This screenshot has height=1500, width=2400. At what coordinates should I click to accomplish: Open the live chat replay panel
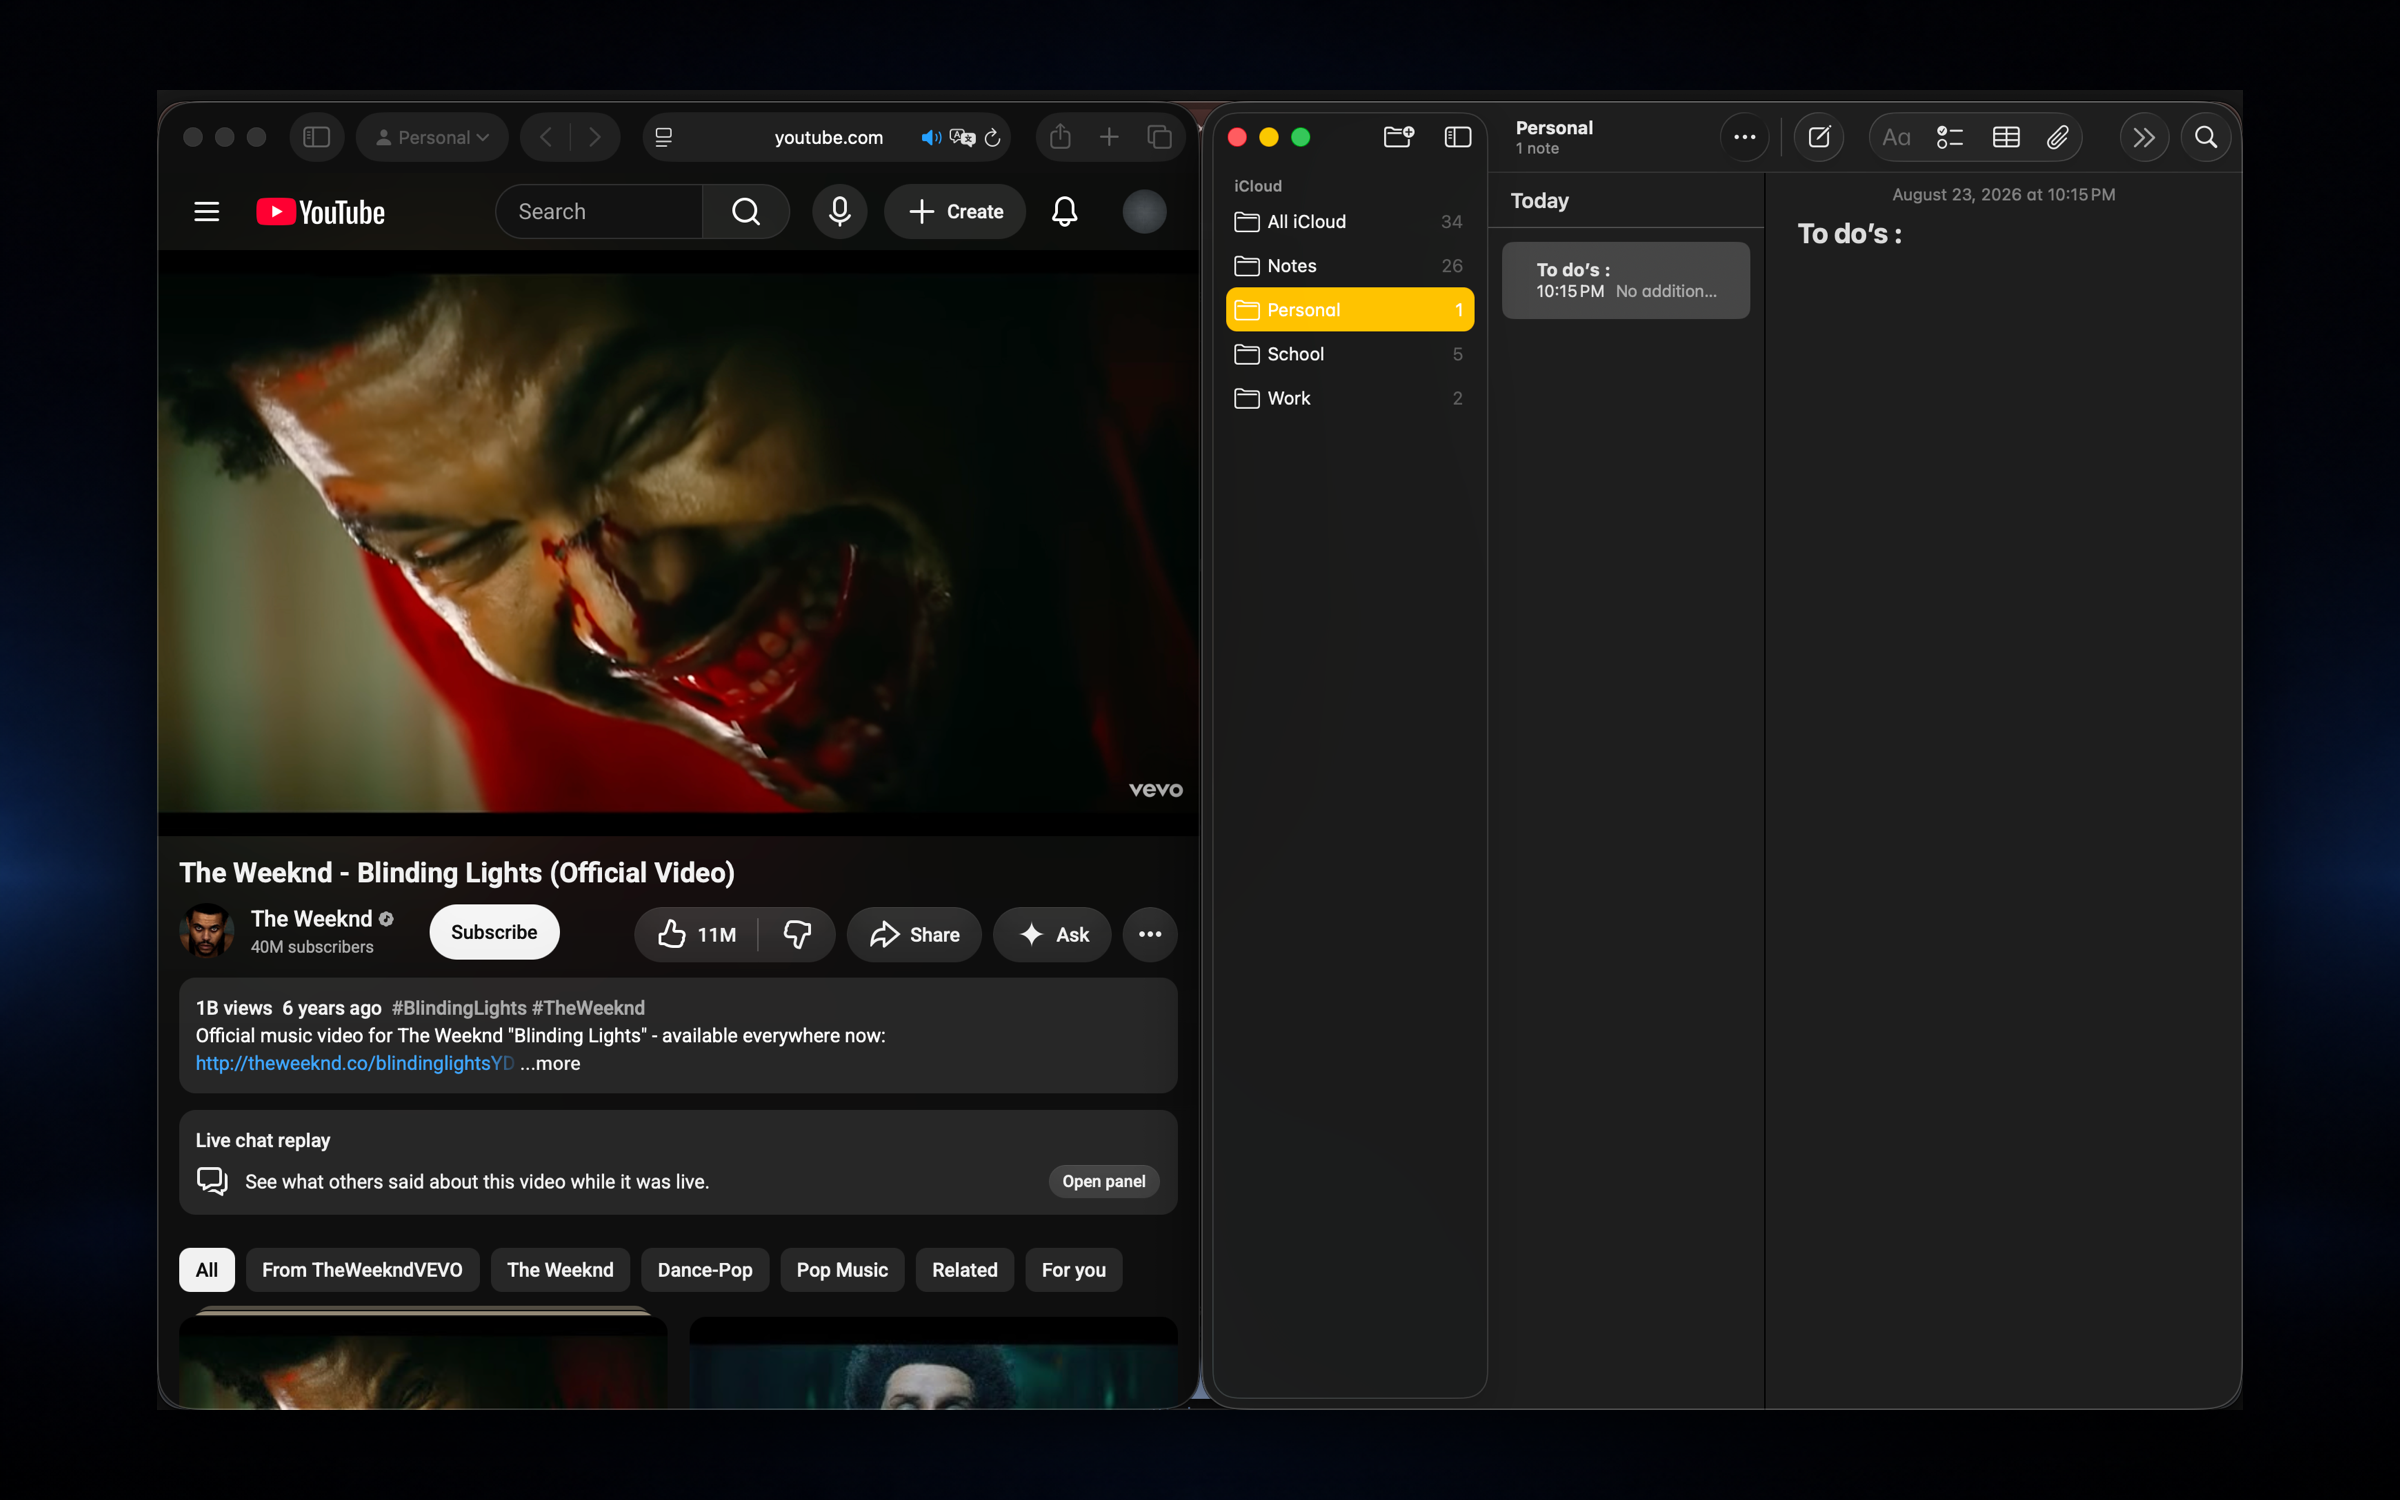point(1104,1181)
